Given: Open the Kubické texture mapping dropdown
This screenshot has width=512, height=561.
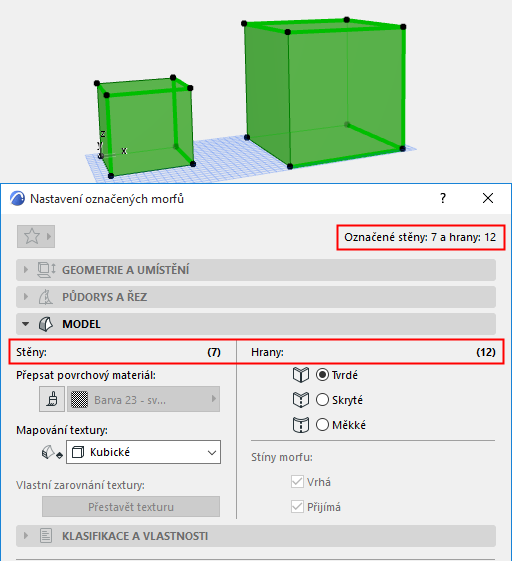Looking at the screenshot, I should click(x=143, y=452).
